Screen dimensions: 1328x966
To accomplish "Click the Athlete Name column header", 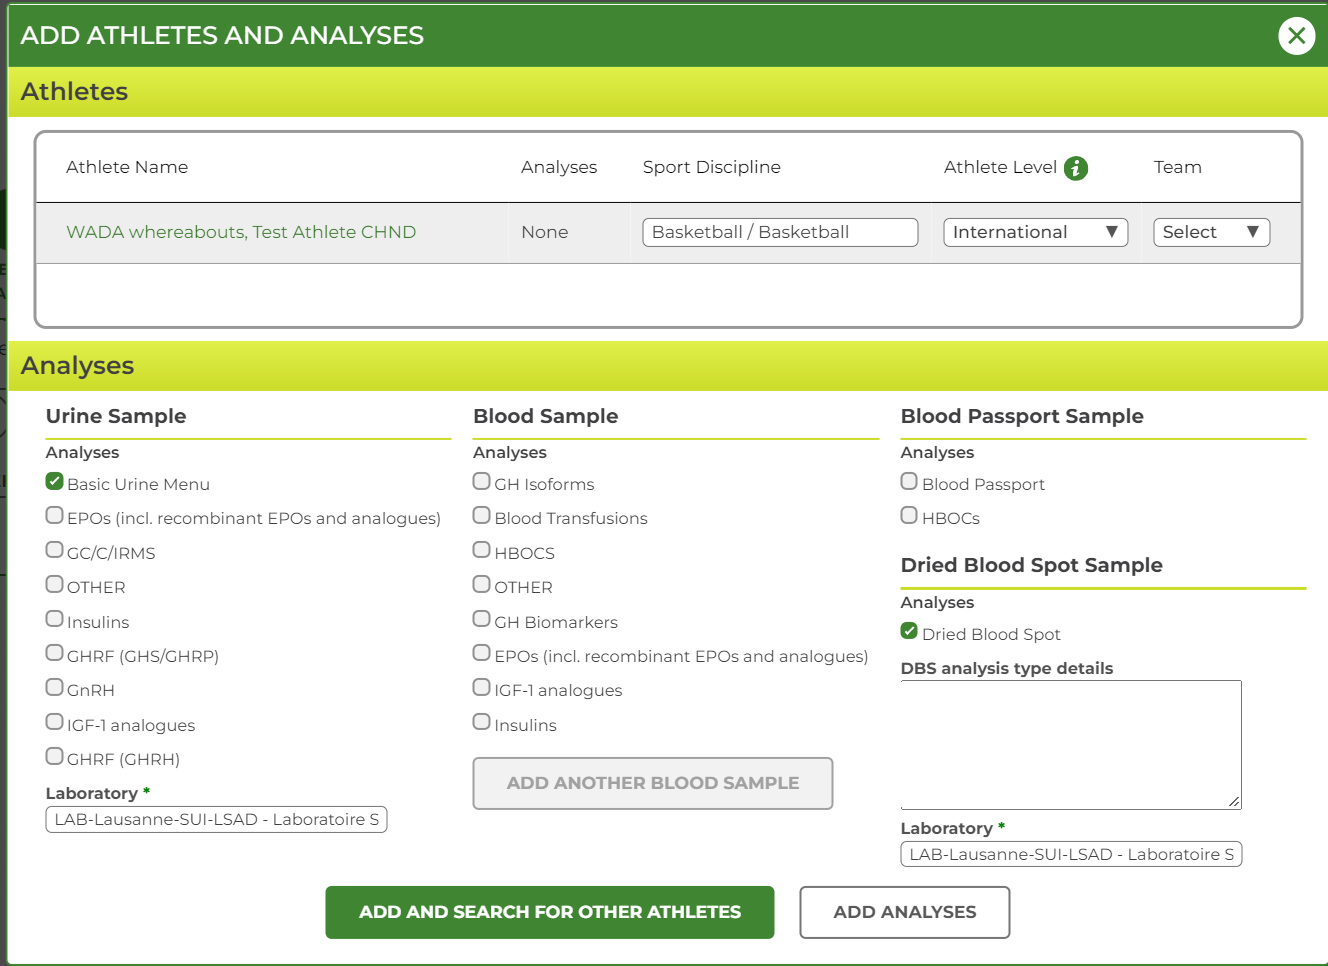I will pyautogui.click(x=127, y=167).
